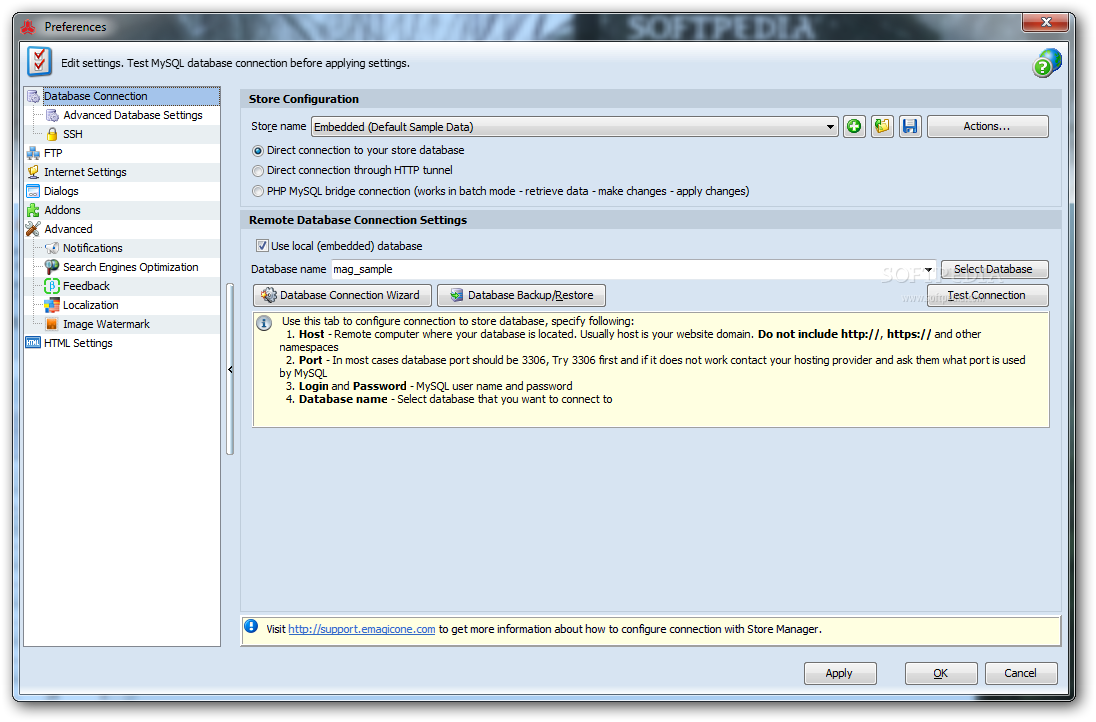Viewport: 1096px width, 722px height.
Task: Click the Dialogs window icon
Action: point(33,191)
